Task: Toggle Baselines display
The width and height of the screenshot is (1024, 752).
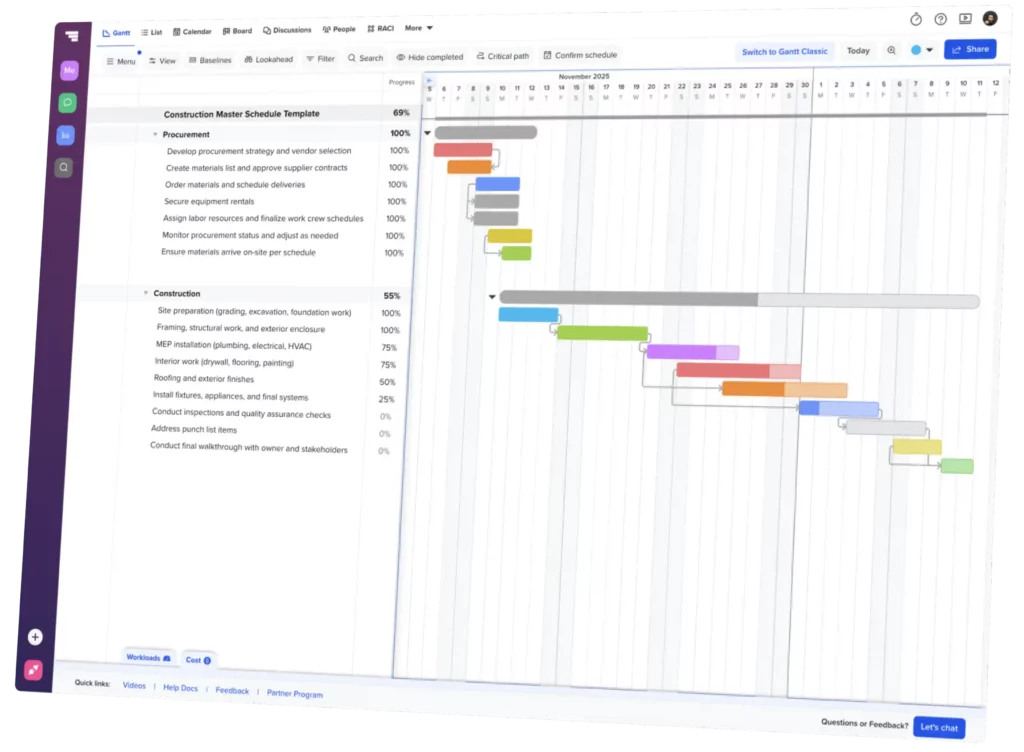Action: coord(208,60)
